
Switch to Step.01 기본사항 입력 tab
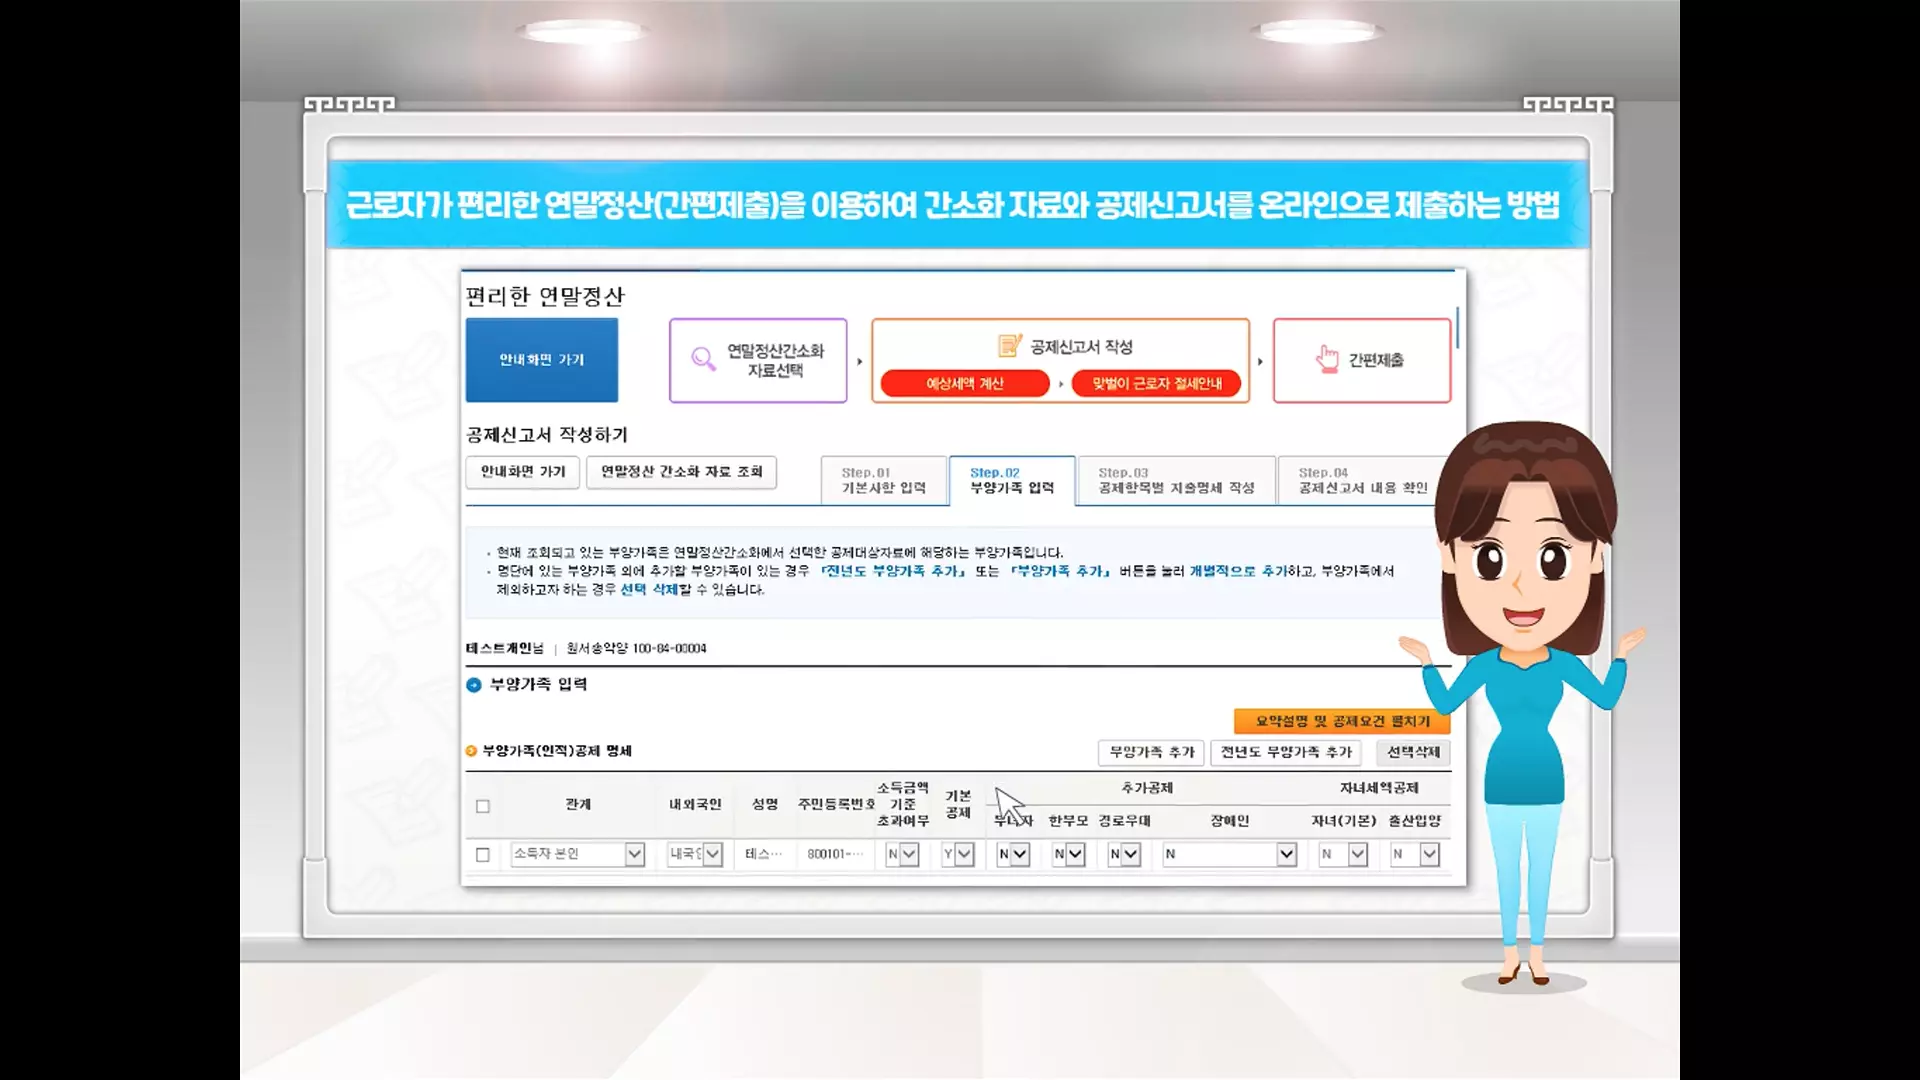point(884,480)
